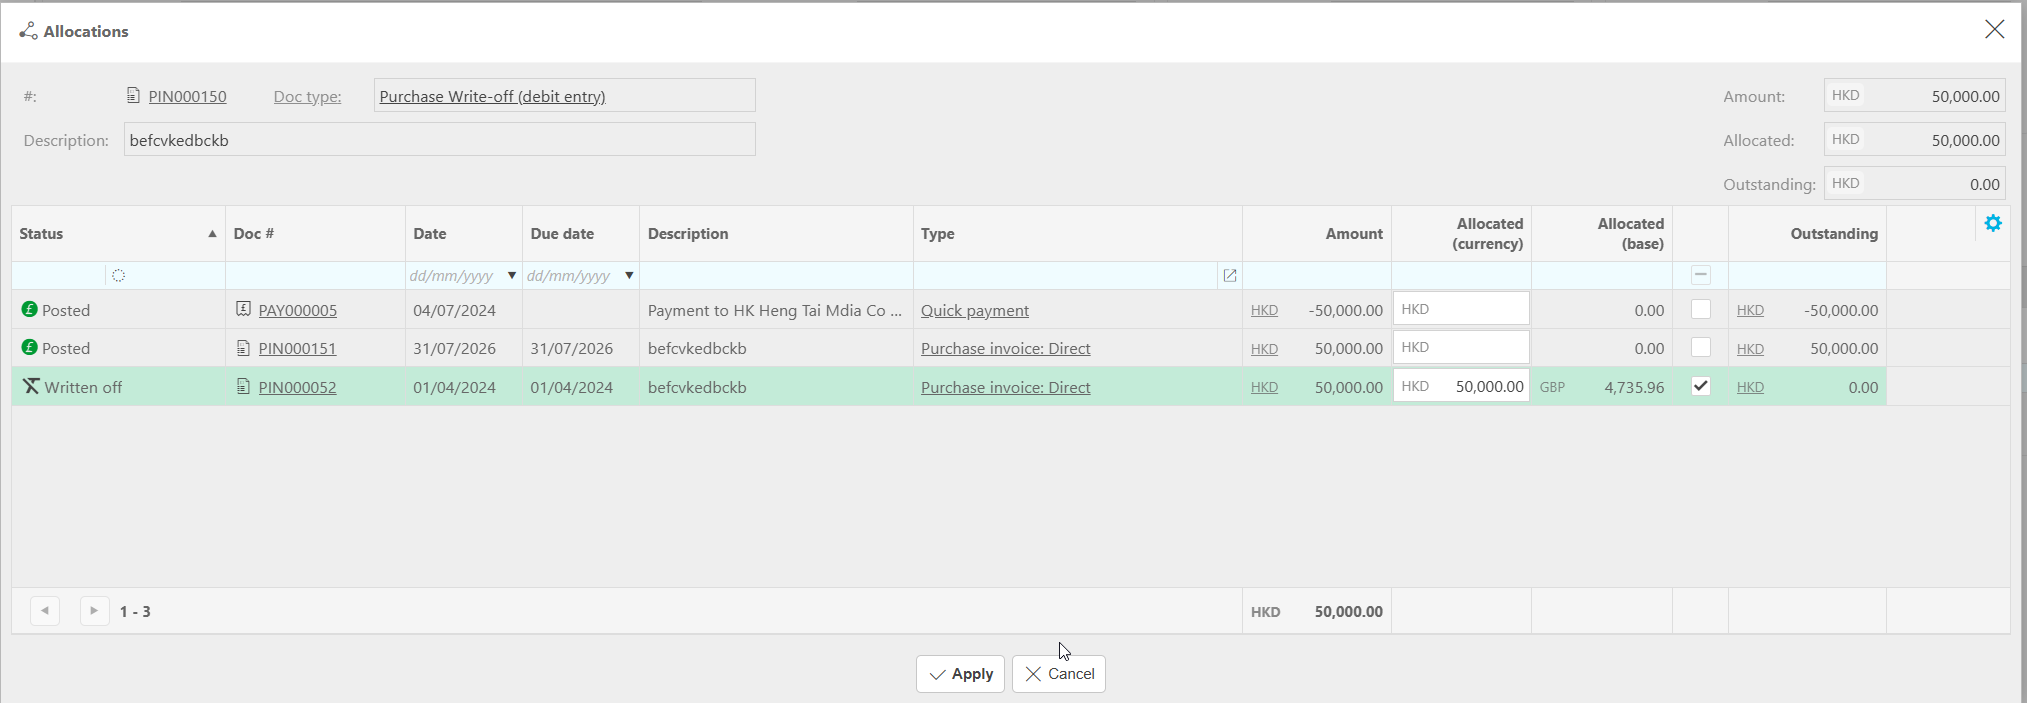Click posted status icon for PIN000151 row
Screen dimensions: 2027x703
tap(29, 347)
